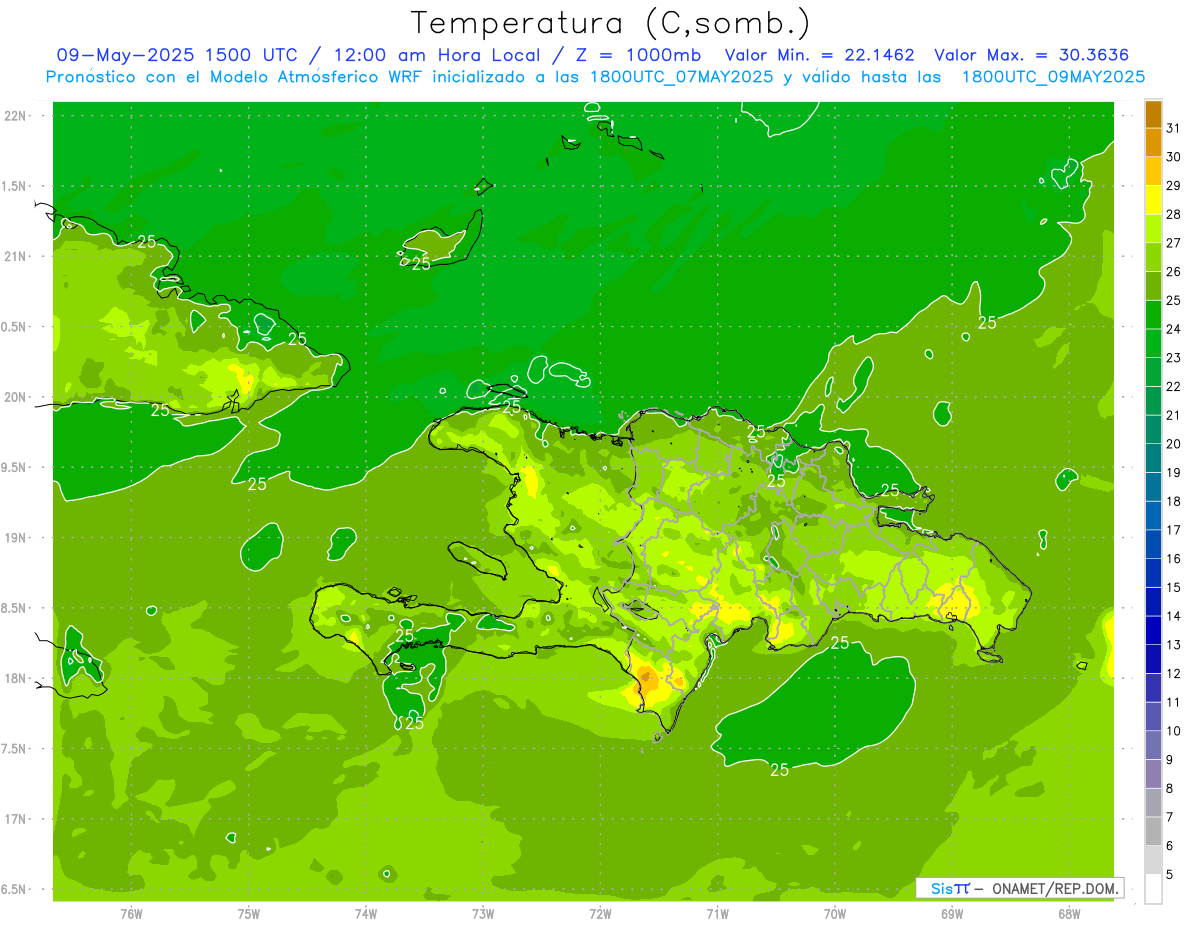Click color bar label 20
1200x927 pixels.
pos(1174,444)
